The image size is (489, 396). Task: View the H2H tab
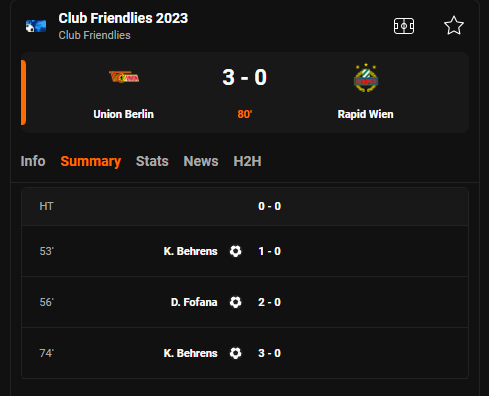247,161
